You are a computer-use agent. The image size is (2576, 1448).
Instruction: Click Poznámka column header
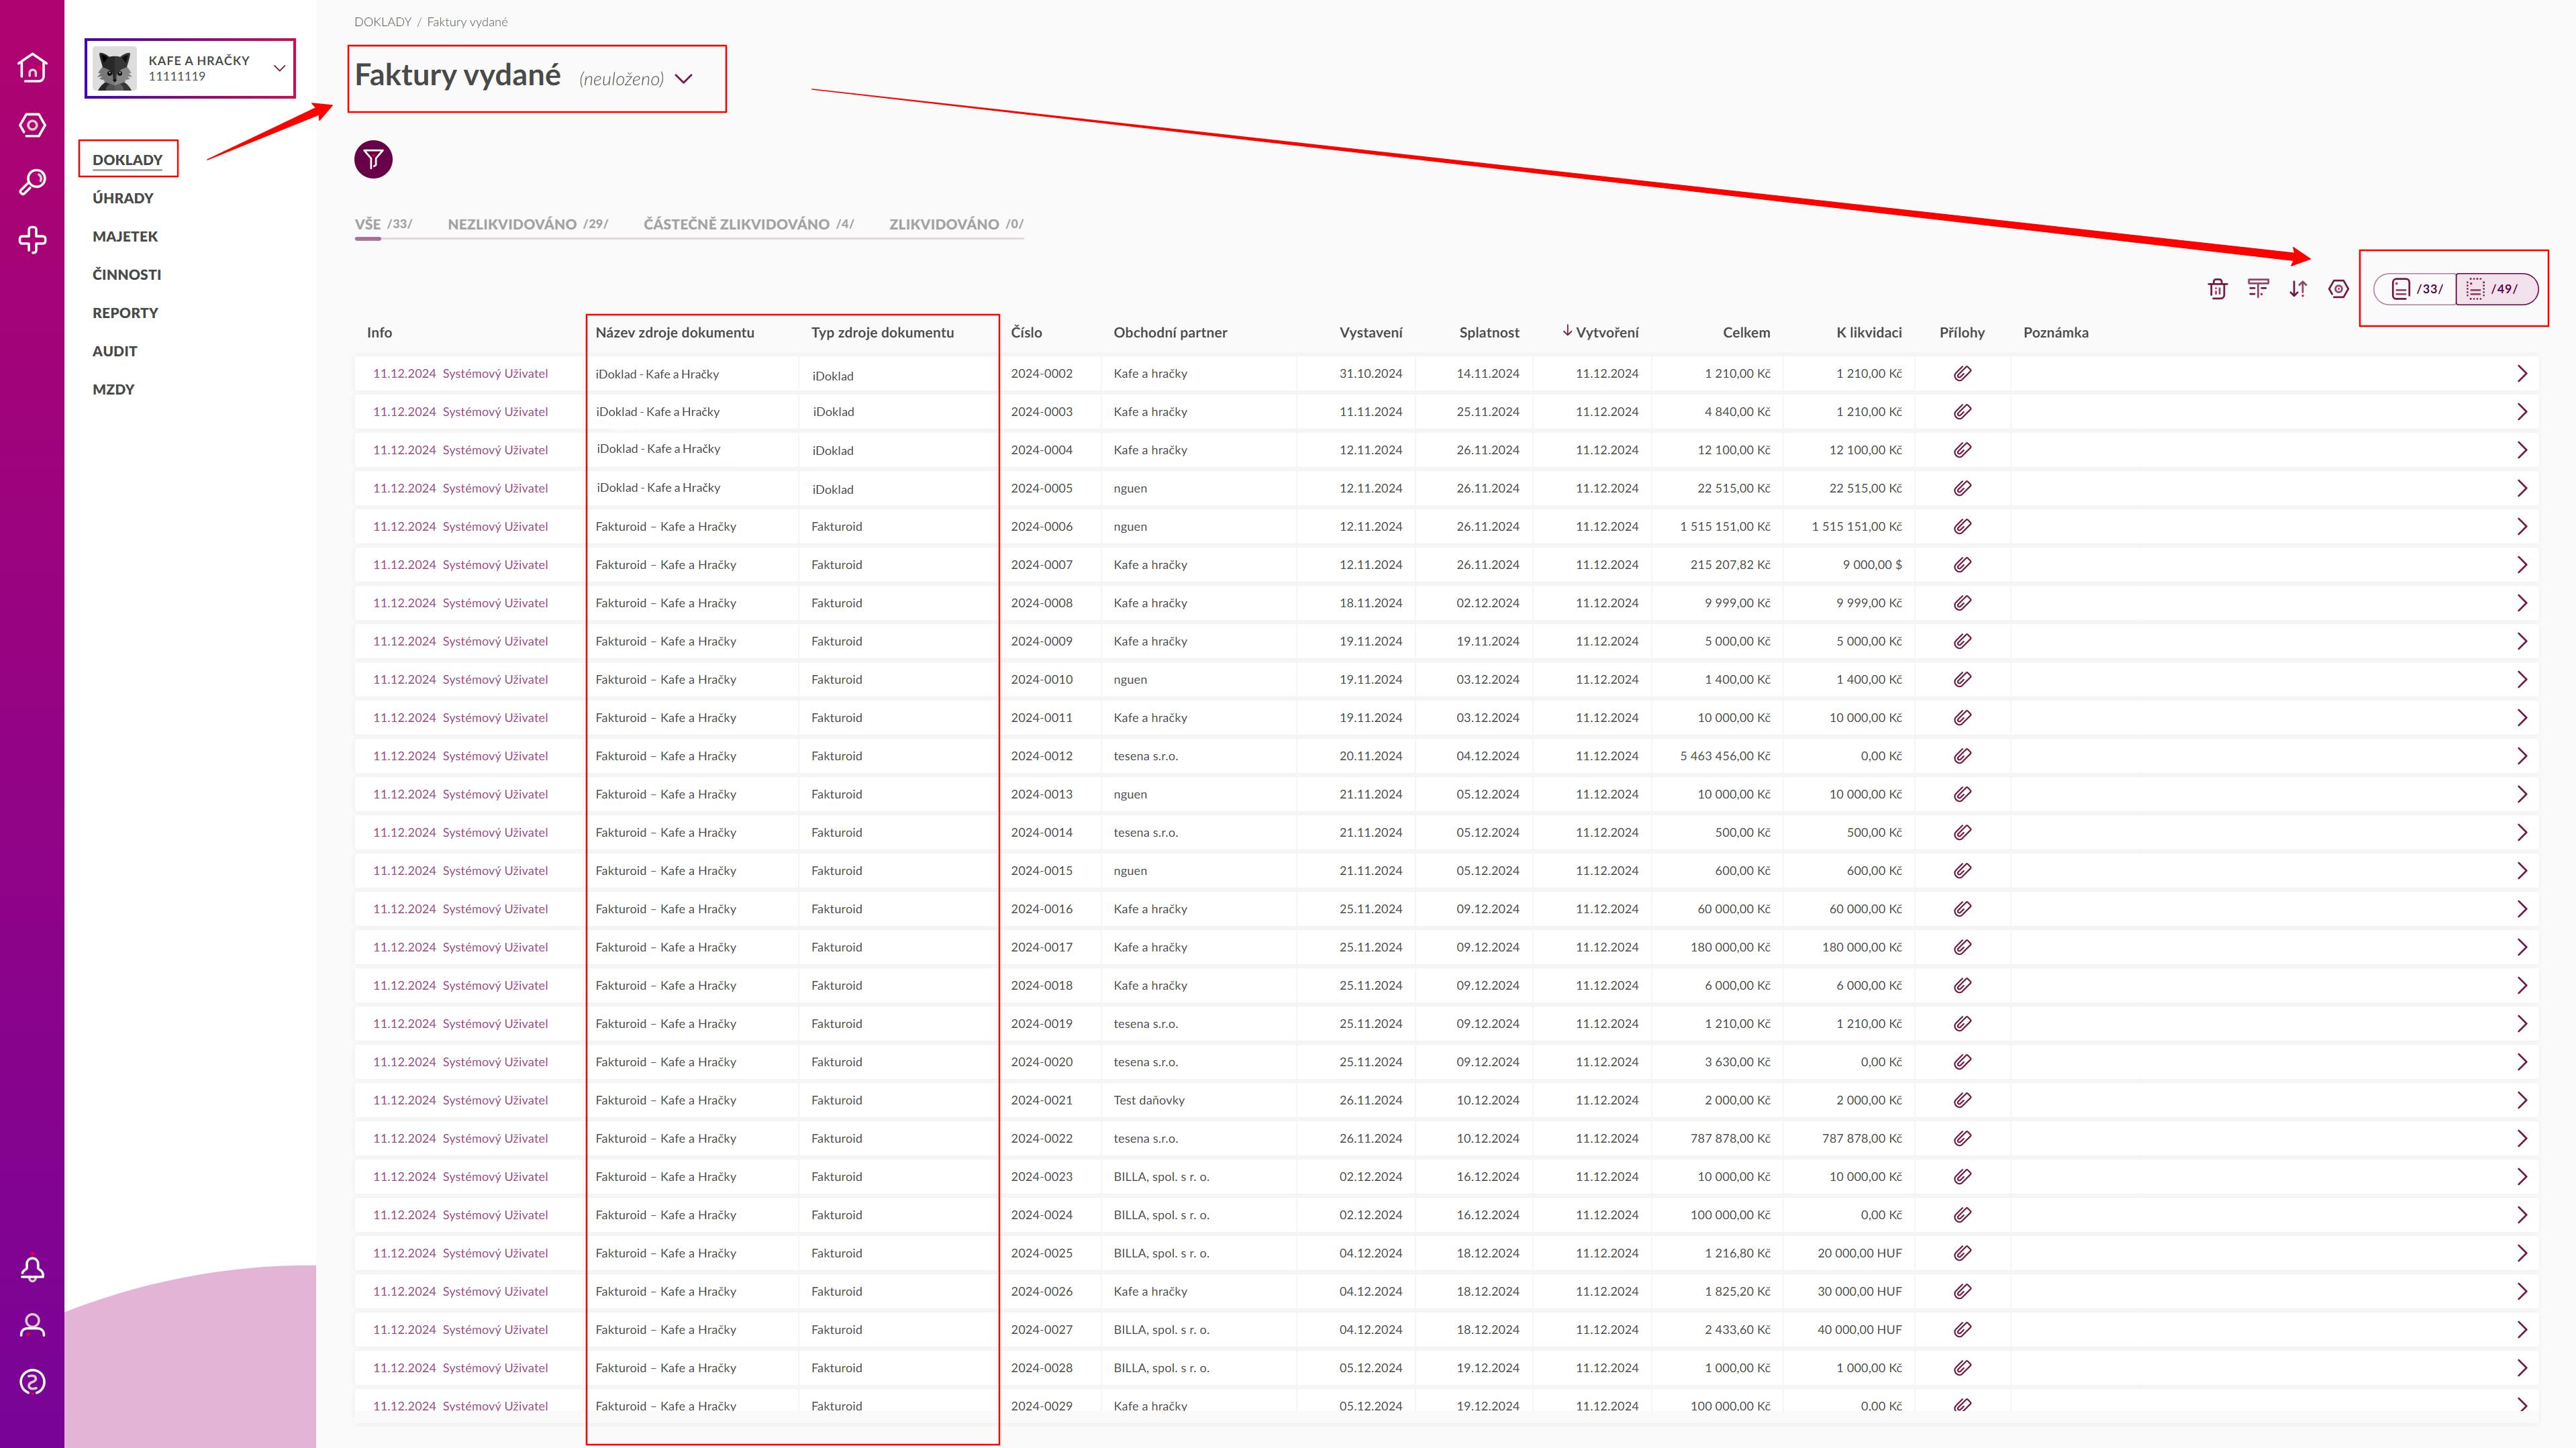click(x=2055, y=332)
